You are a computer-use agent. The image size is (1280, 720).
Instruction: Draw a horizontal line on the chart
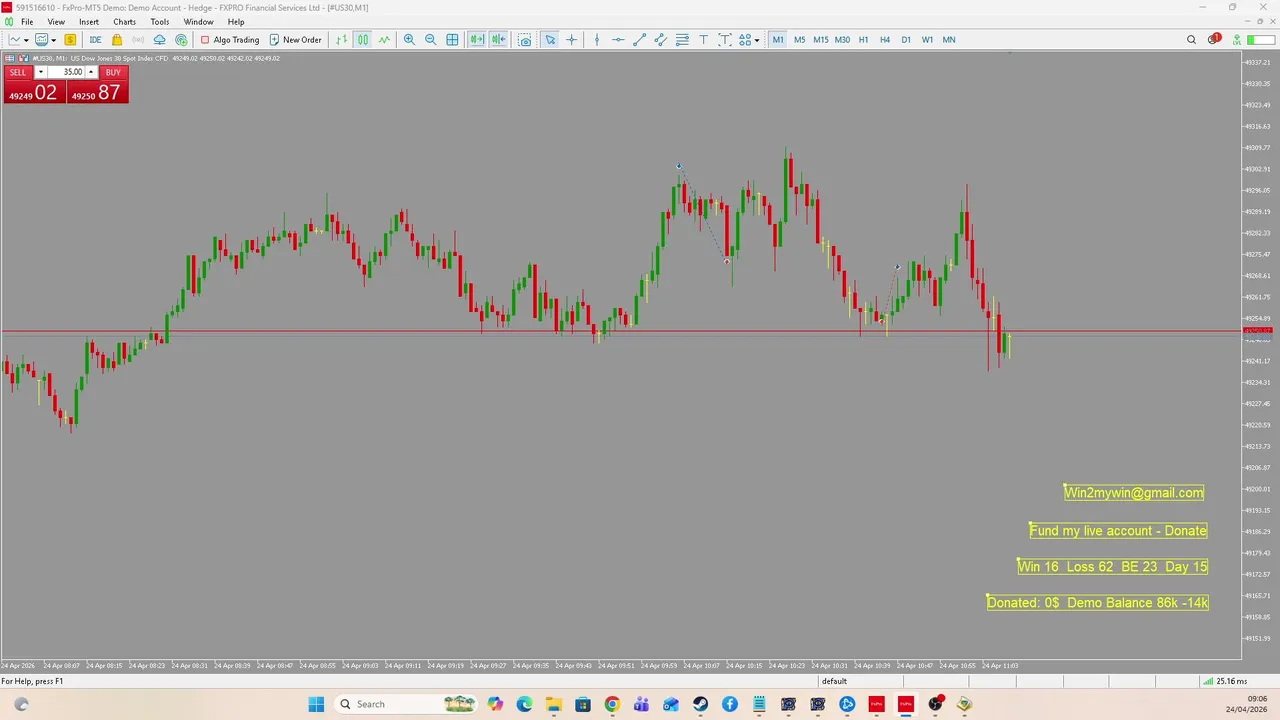[618, 40]
